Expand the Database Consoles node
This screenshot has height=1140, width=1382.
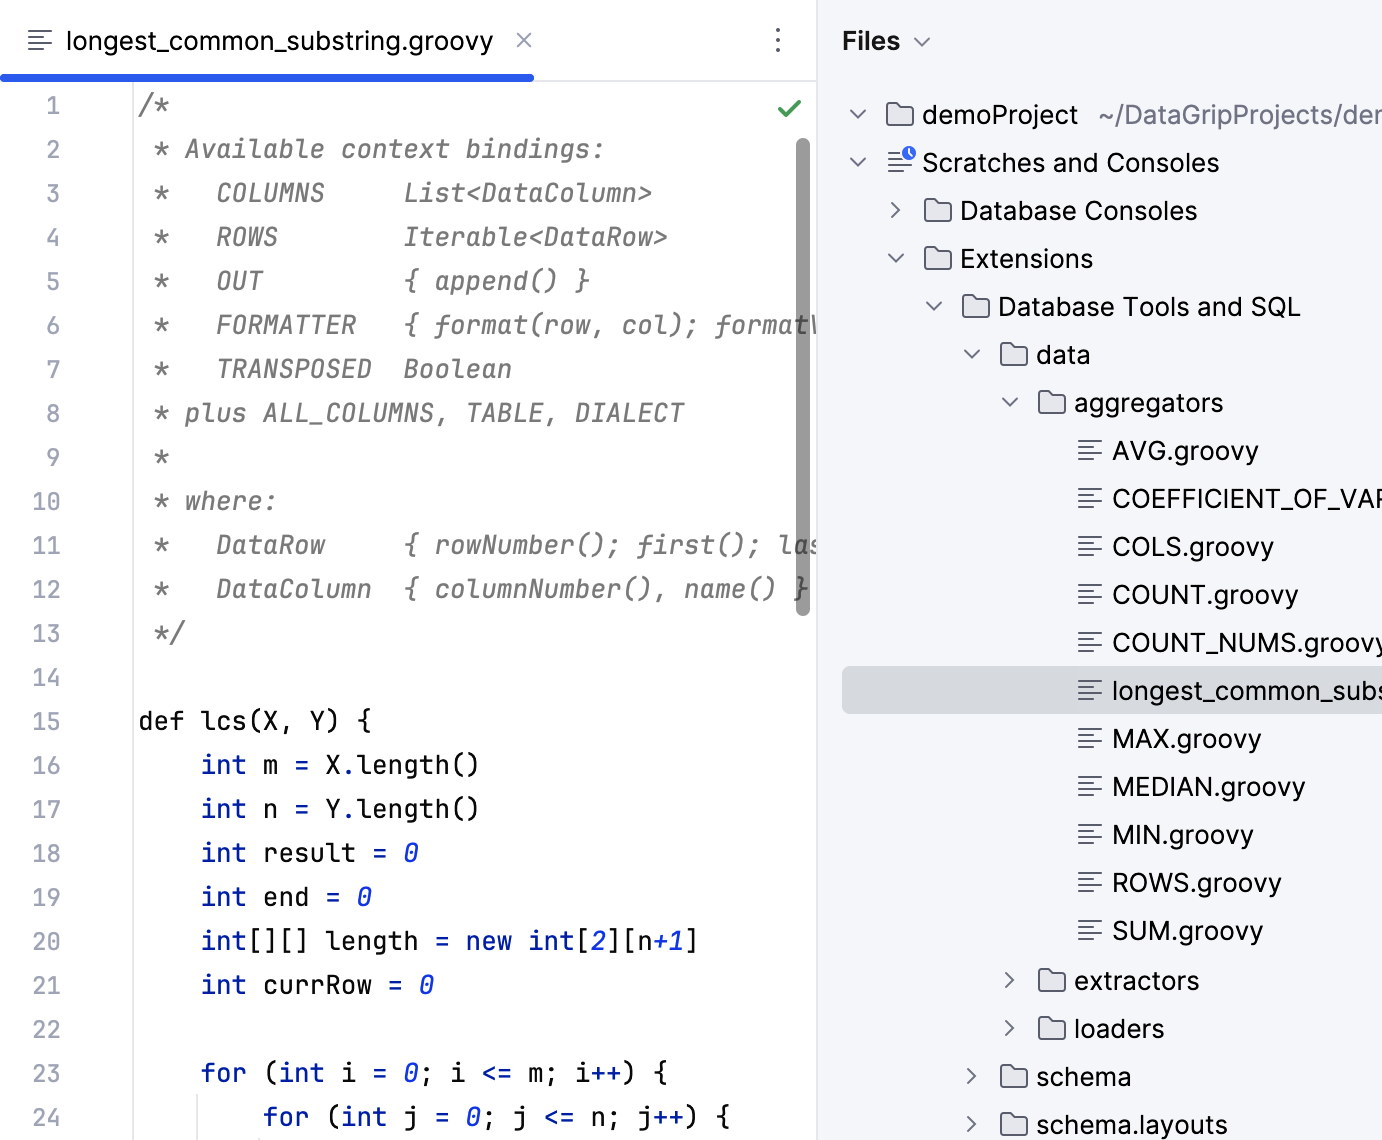click(x=894, y=210)
